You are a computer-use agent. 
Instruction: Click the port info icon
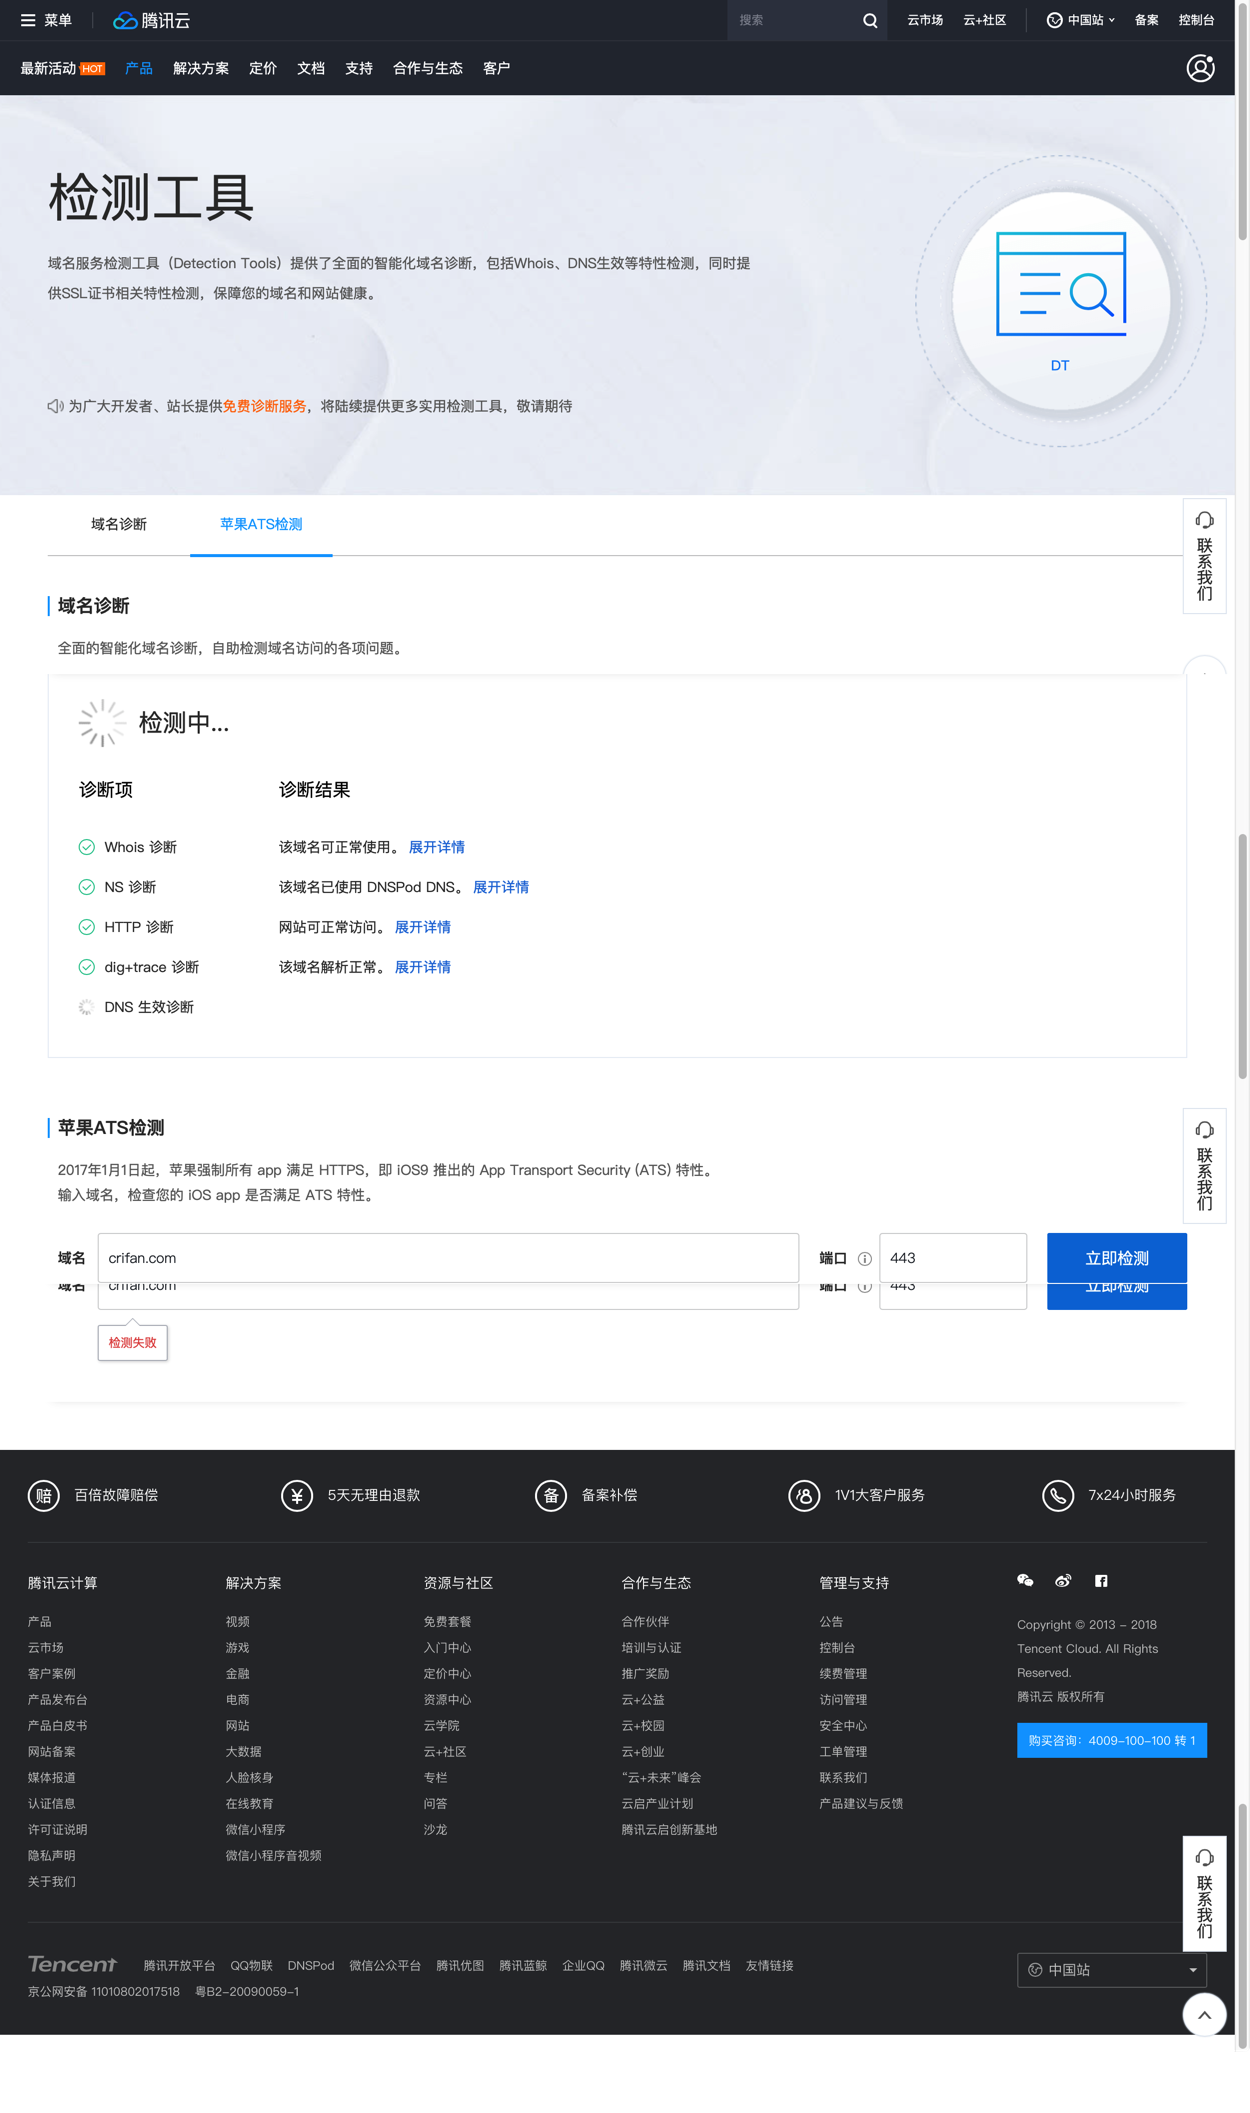pos(864,1258)
